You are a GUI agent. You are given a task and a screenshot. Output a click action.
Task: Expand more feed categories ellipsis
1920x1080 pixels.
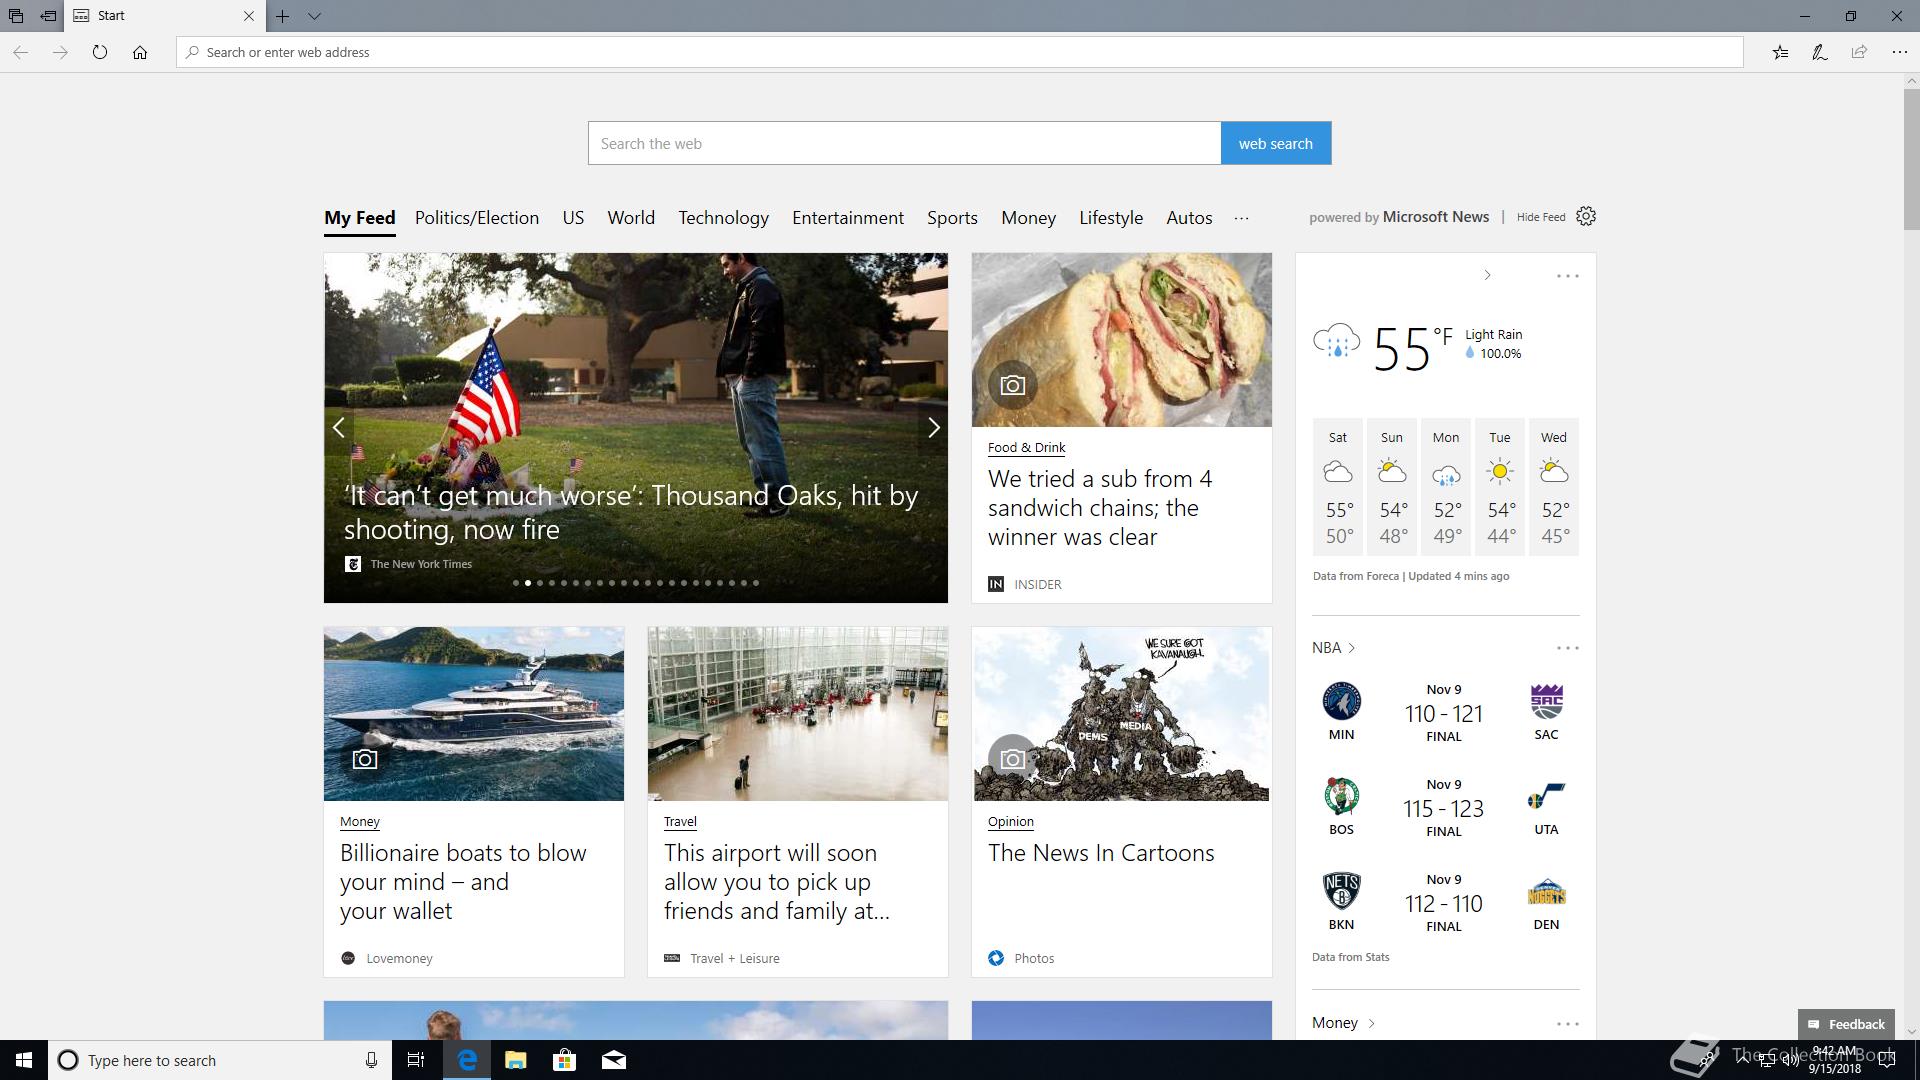[1241, 218]
